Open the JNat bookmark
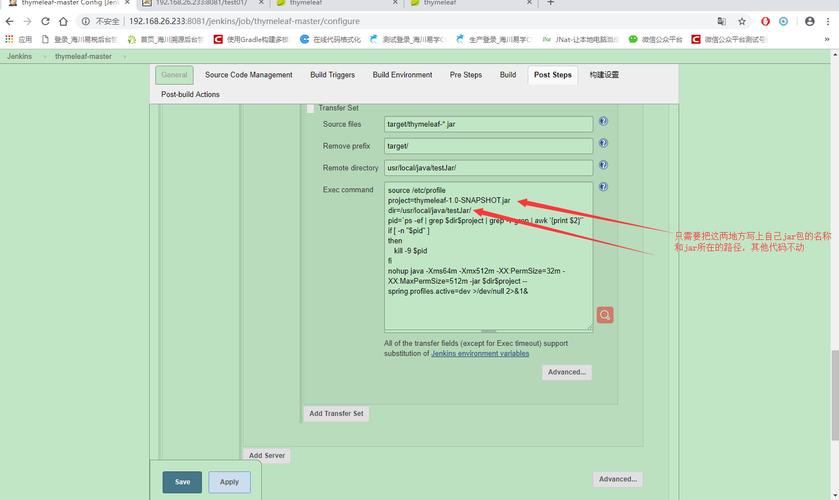Viewport: 839px width, 500px height. [581, 40]
